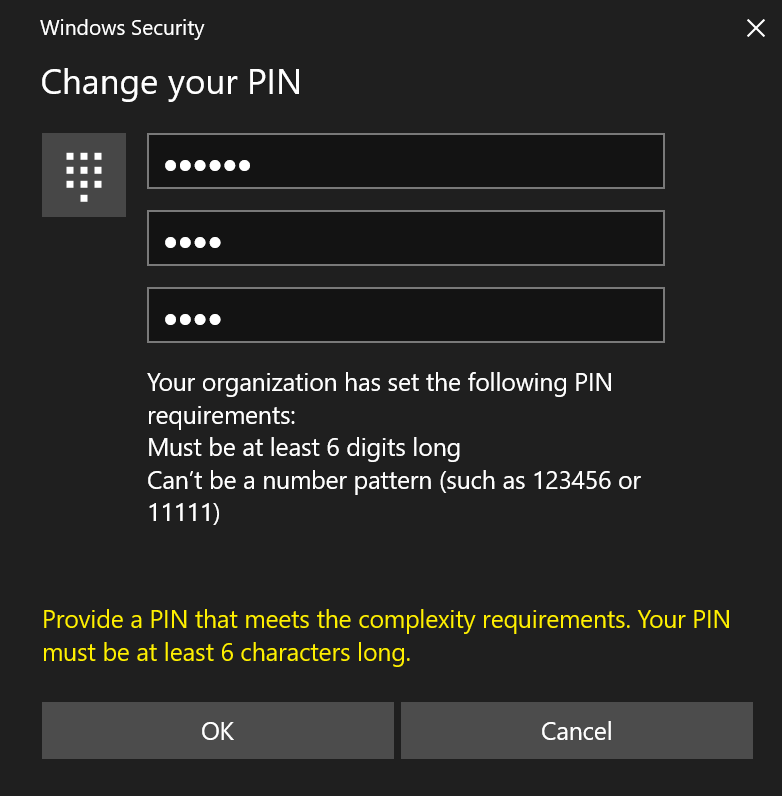Click the Windows Security title text
The image size is (782, 796).
[122, 28]
